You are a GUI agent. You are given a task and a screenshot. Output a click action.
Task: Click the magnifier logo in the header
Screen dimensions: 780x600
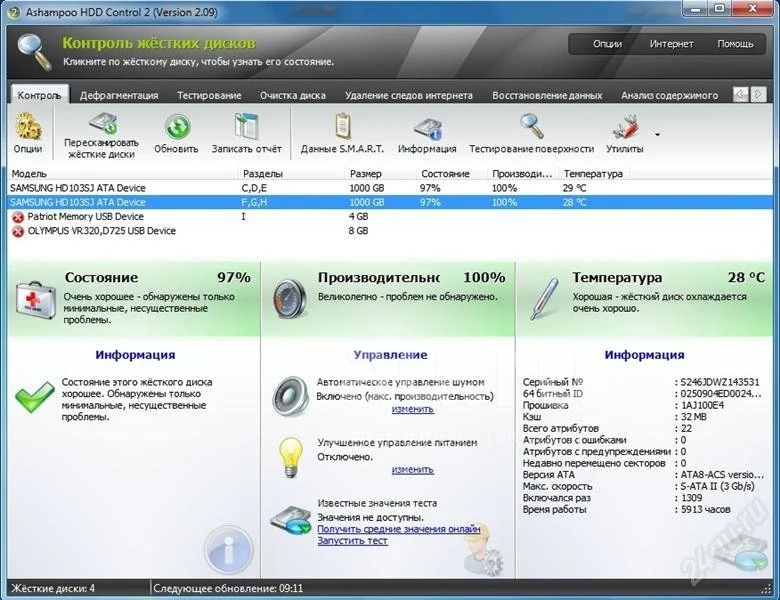[35, 51]
